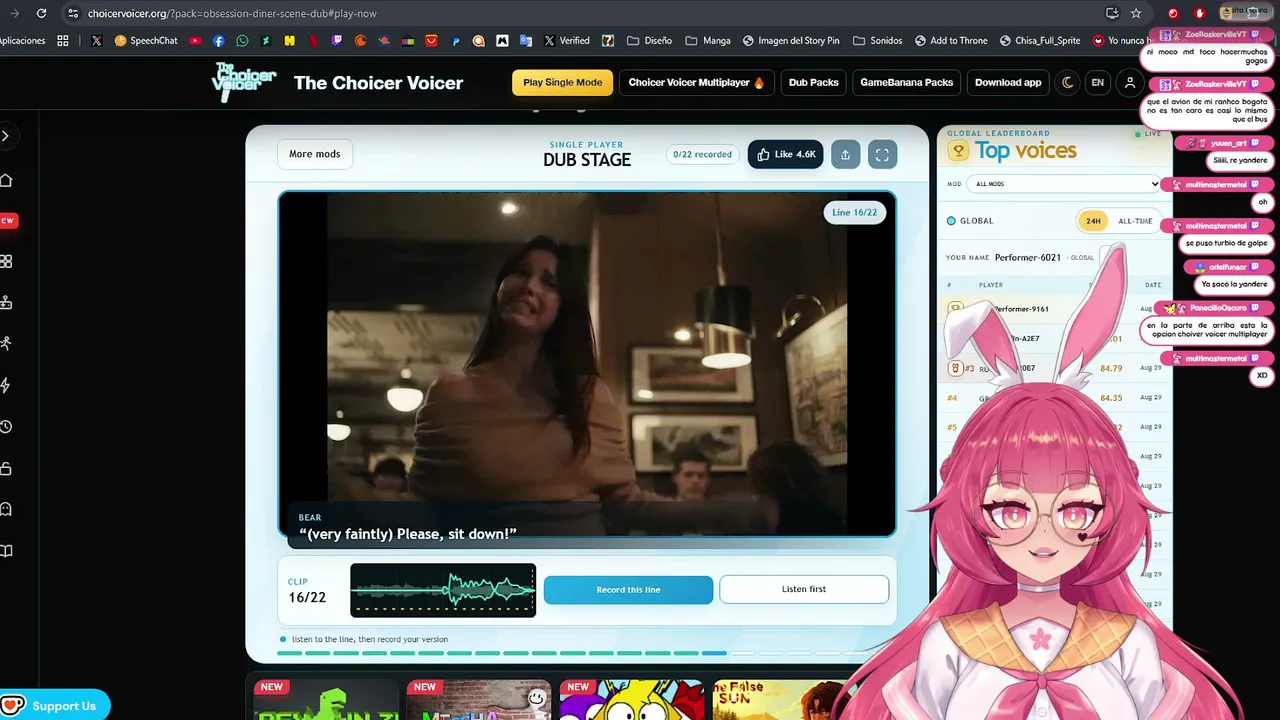Reload the page with the browser refresh icon
1280x720 pixels.
point(41,13)
